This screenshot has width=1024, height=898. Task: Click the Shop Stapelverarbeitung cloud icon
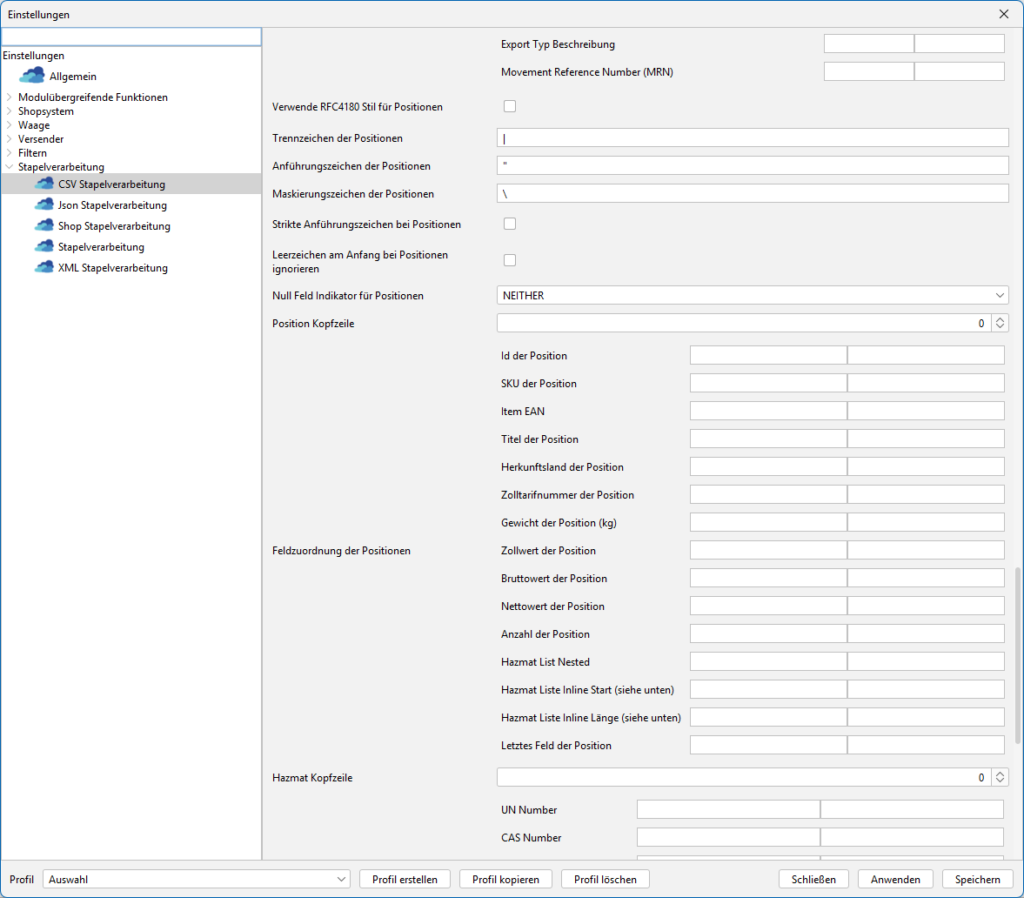click(x=43, y=226)
